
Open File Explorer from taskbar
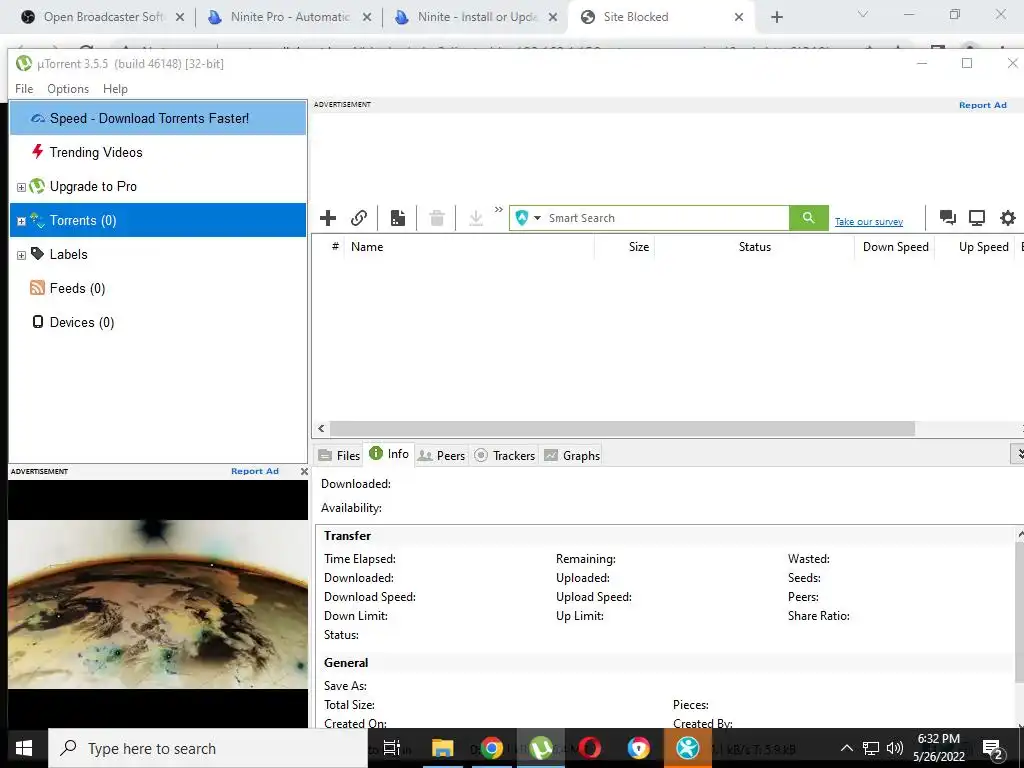pyautogui.click(x=442, y=748)
